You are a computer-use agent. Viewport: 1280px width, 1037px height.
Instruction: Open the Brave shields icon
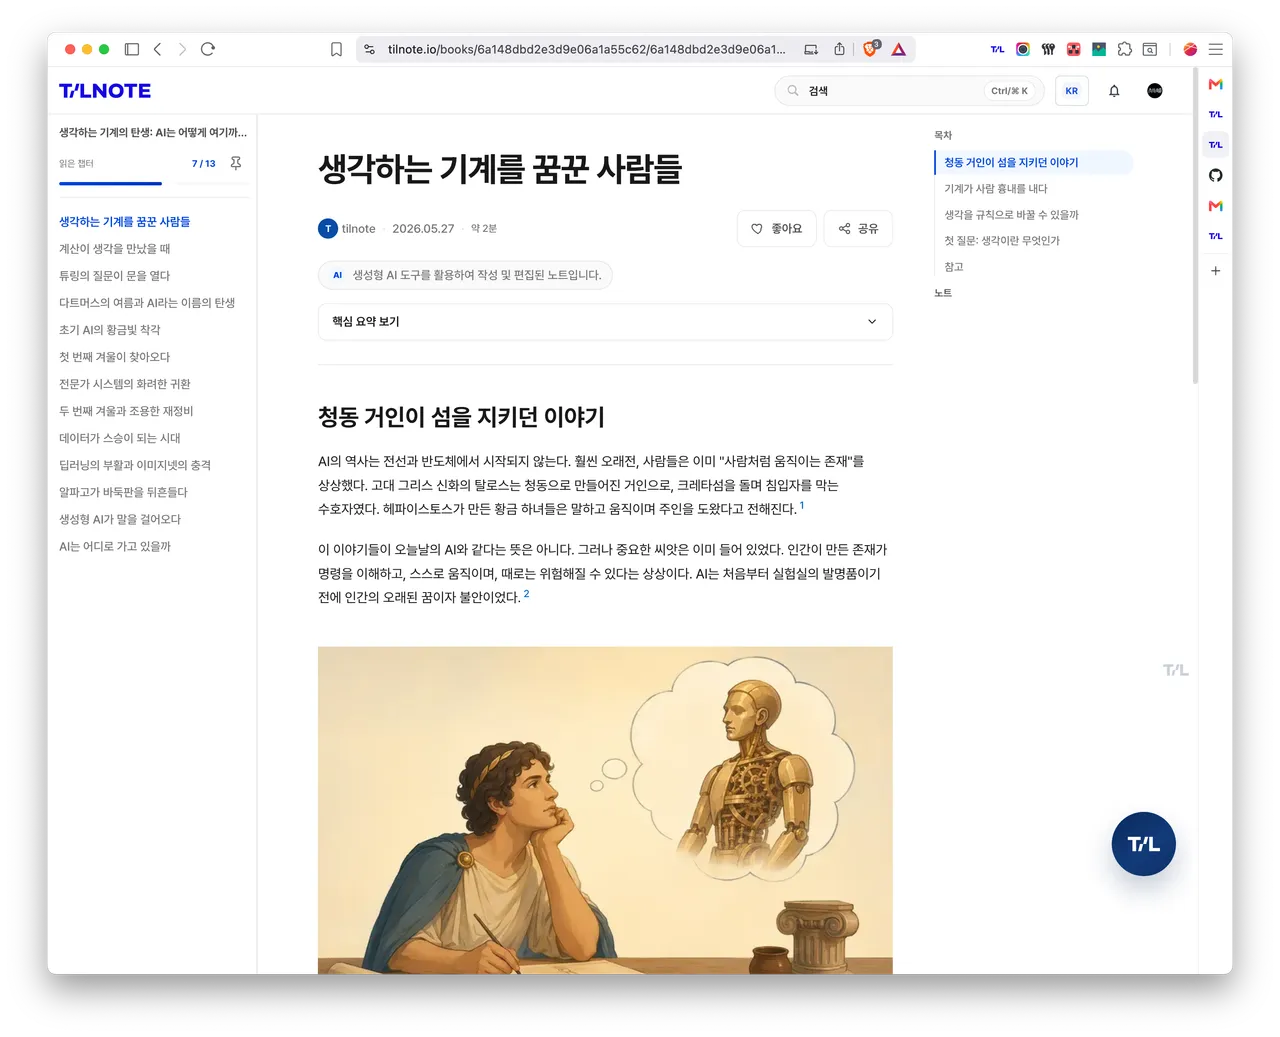pyautogui.click(x=871, y=49)
